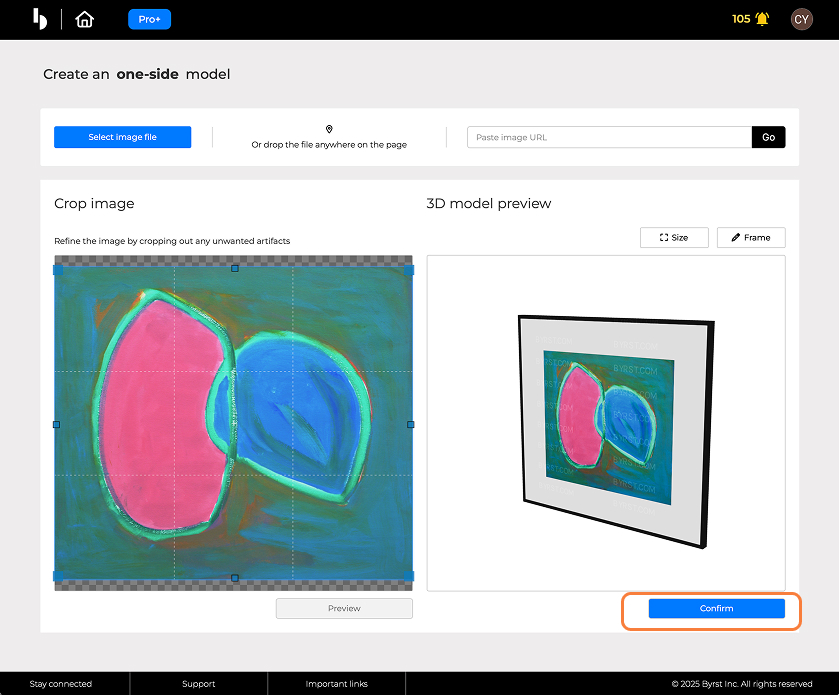Click the bottom-left crop corner handle
Image resolution: width=839 pixels, height=695 pixels.
[58, 576]
